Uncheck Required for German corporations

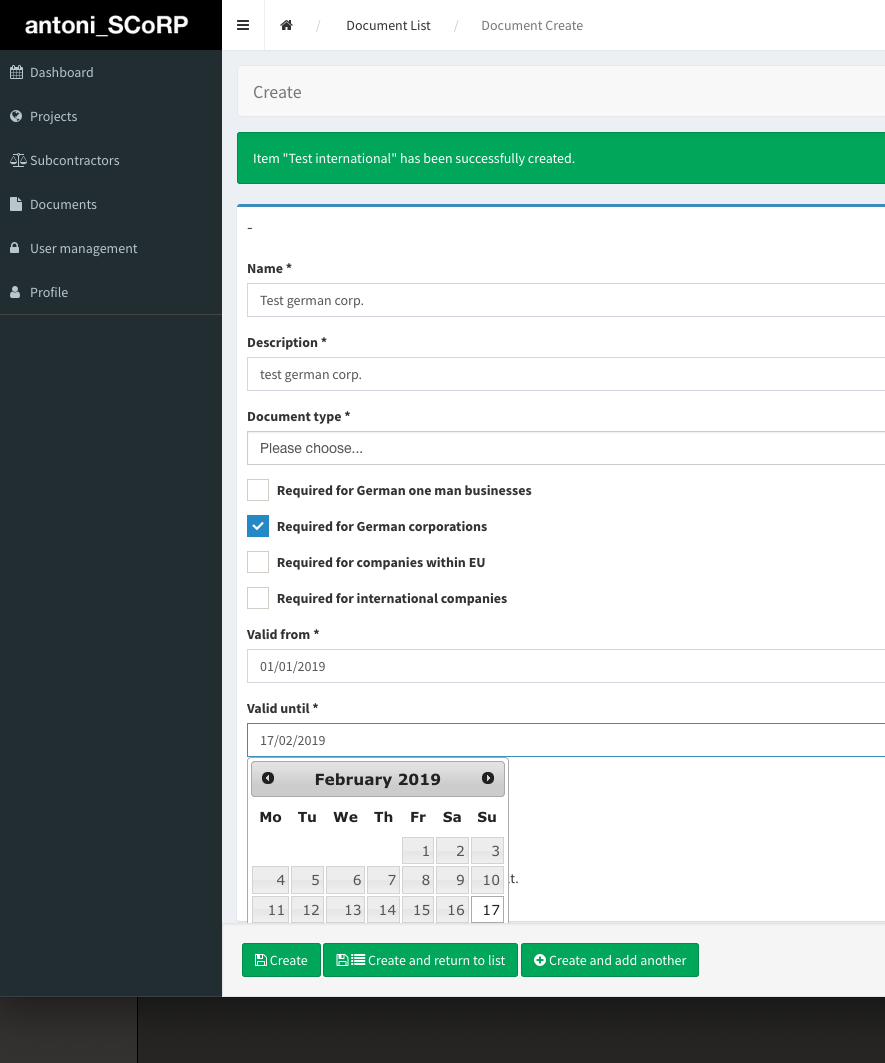click(257, 525)
